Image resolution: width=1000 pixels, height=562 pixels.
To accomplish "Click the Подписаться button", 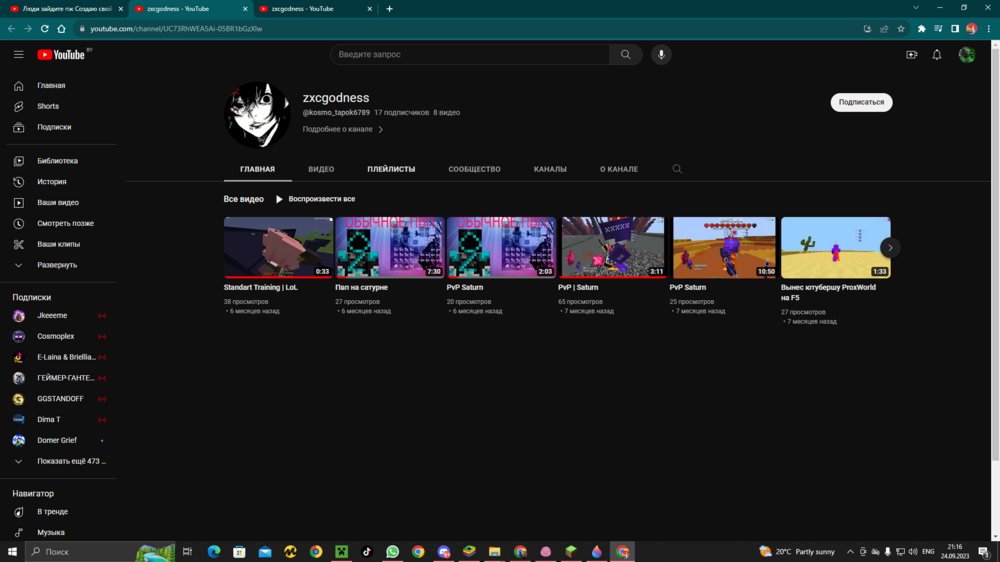I will [x=861, y=102].
